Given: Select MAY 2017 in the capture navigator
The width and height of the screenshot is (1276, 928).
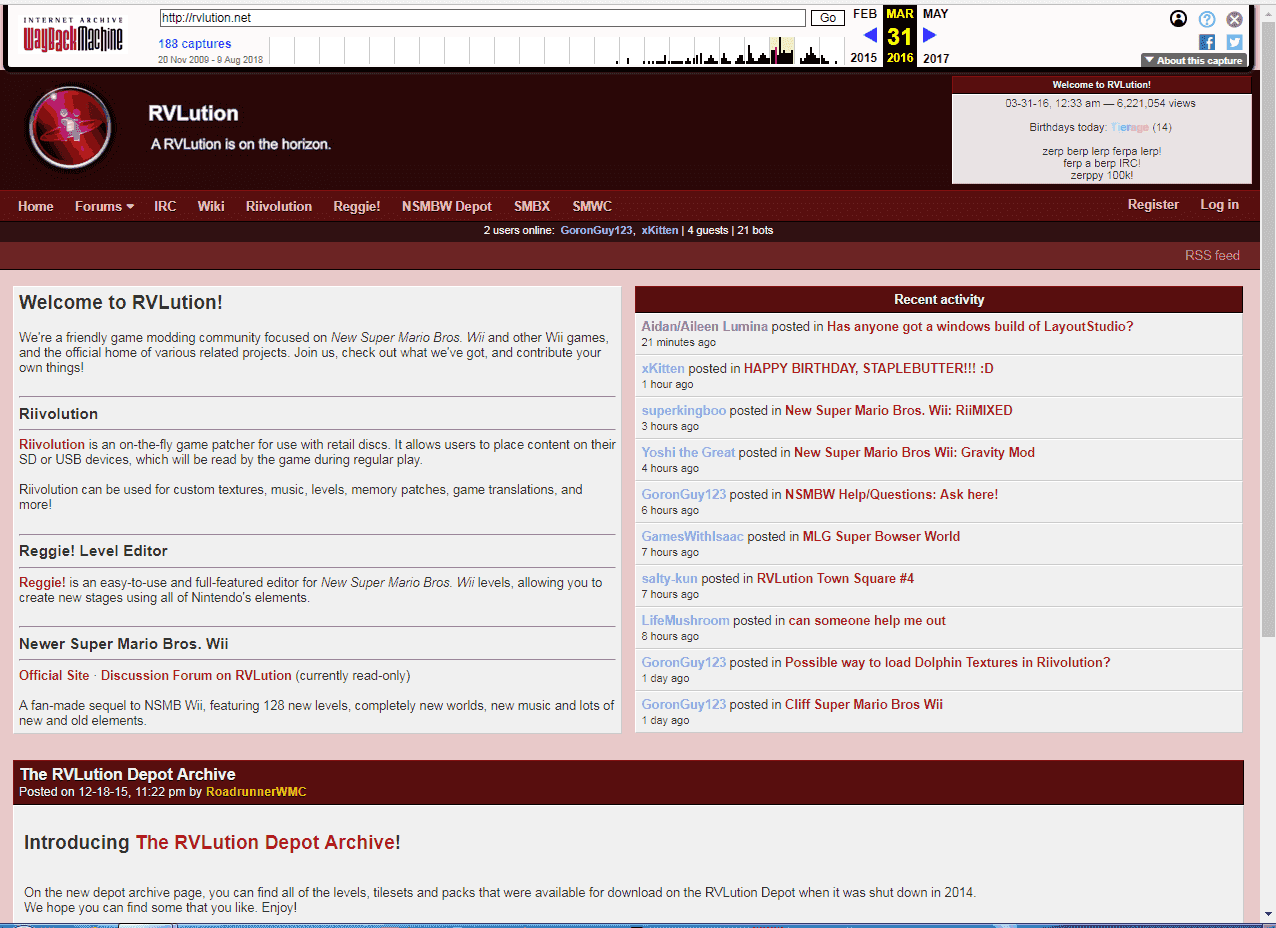Looking at the screenshot, I should (936, 35).
